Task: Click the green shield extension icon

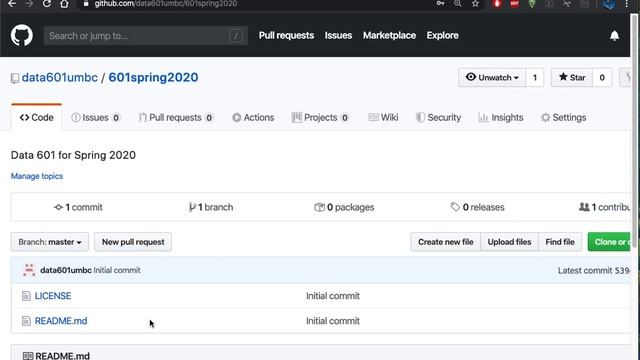Action: point(532,4)
